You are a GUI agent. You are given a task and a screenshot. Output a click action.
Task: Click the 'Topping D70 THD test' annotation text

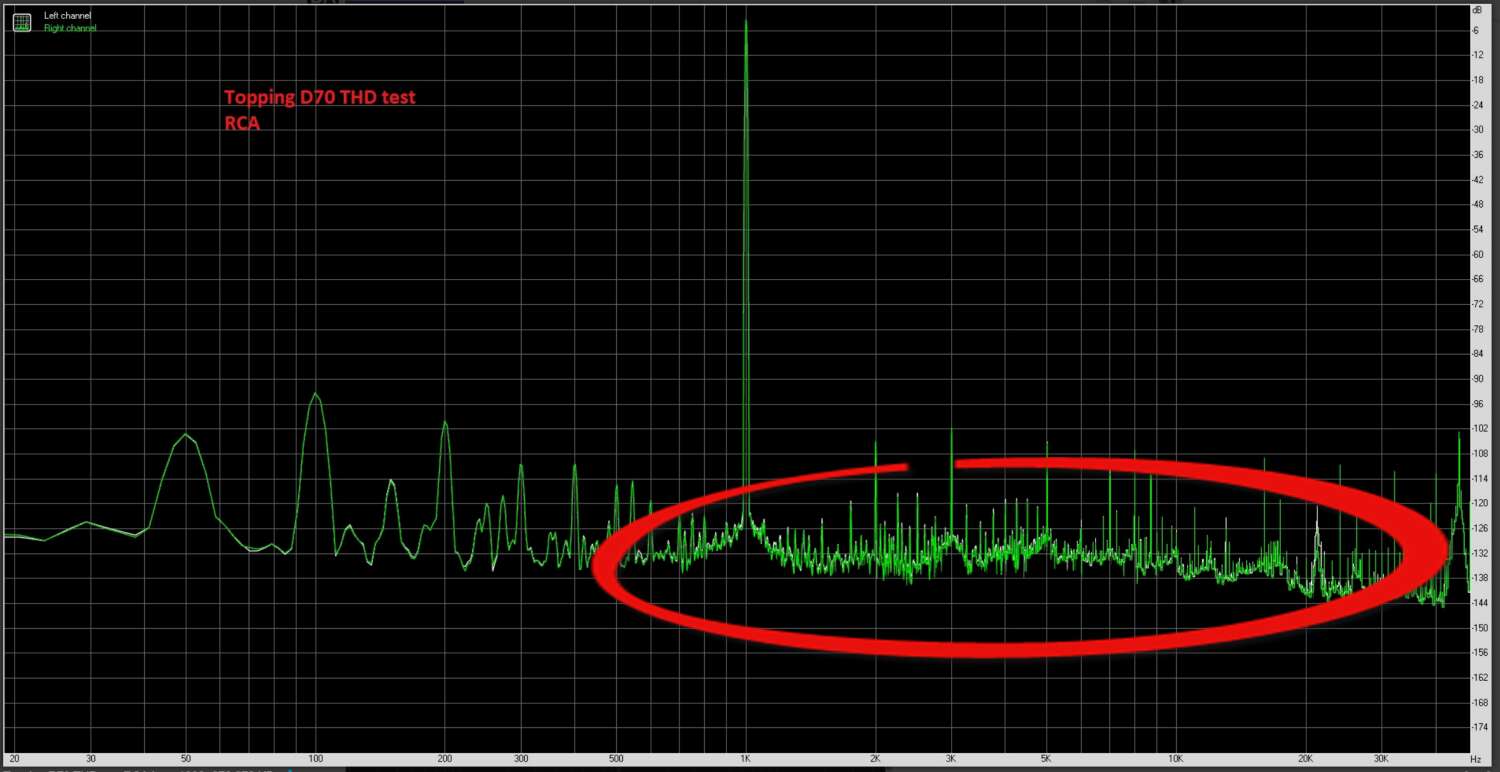pyautogui.click(x=319, y=97)
